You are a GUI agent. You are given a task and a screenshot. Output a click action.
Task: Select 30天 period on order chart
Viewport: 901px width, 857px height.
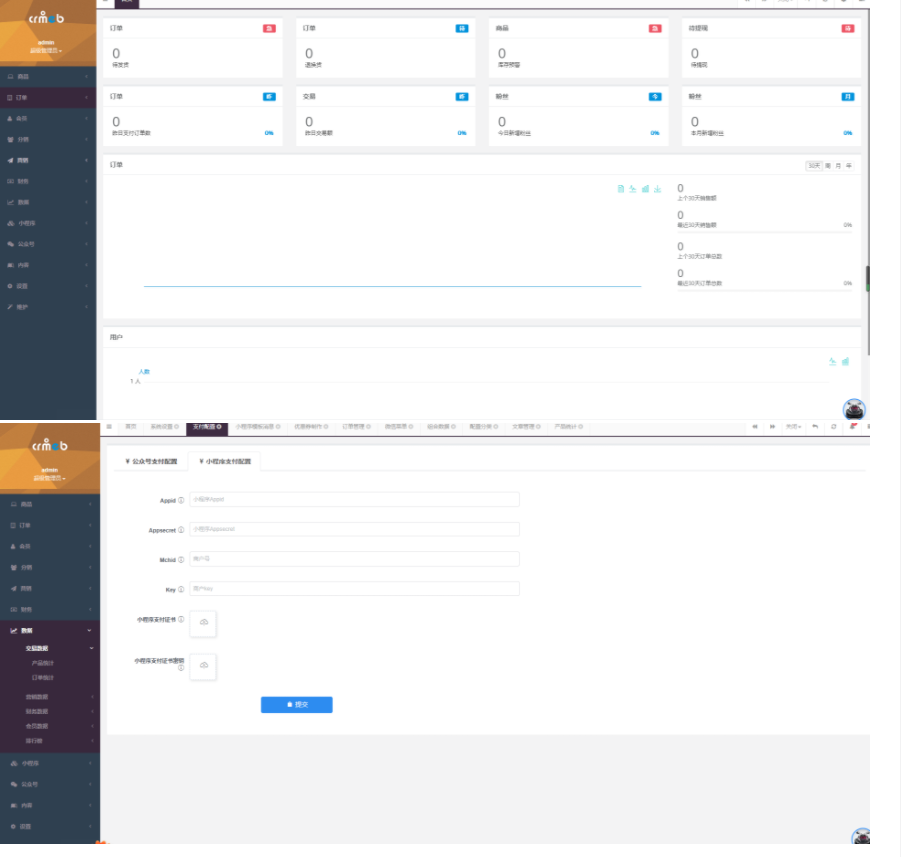(814, 166)
